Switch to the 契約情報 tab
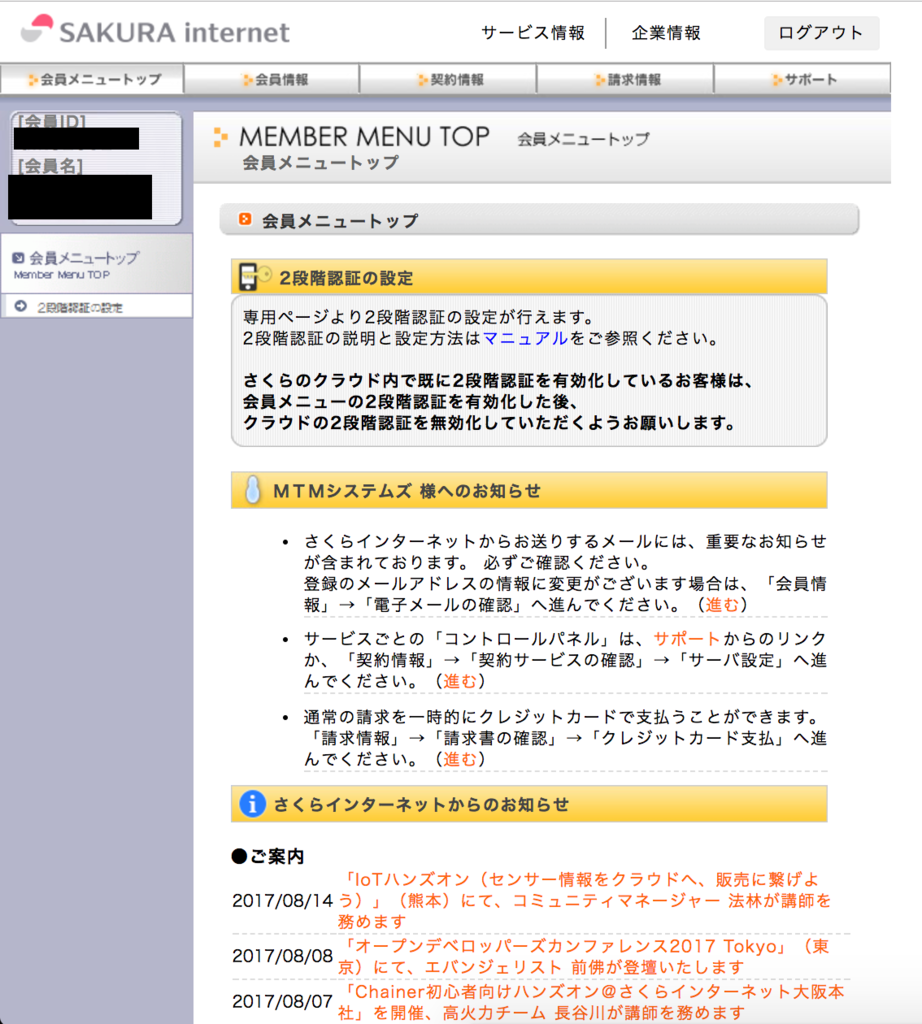922x1024 pixels. click(448, 79)
